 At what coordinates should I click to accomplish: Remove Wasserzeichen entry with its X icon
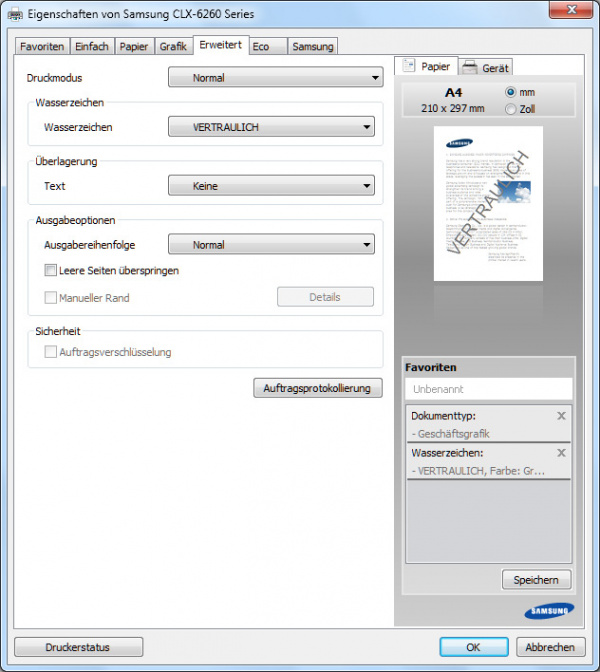click(561, 453)
